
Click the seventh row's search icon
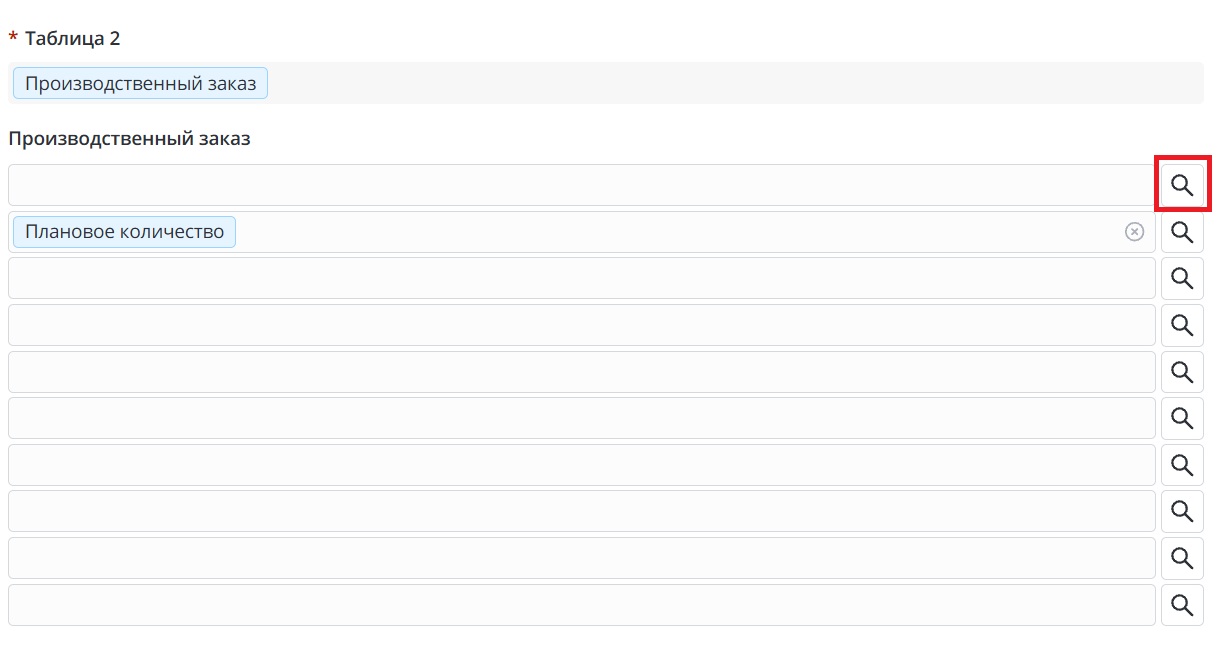[1182, 465]
